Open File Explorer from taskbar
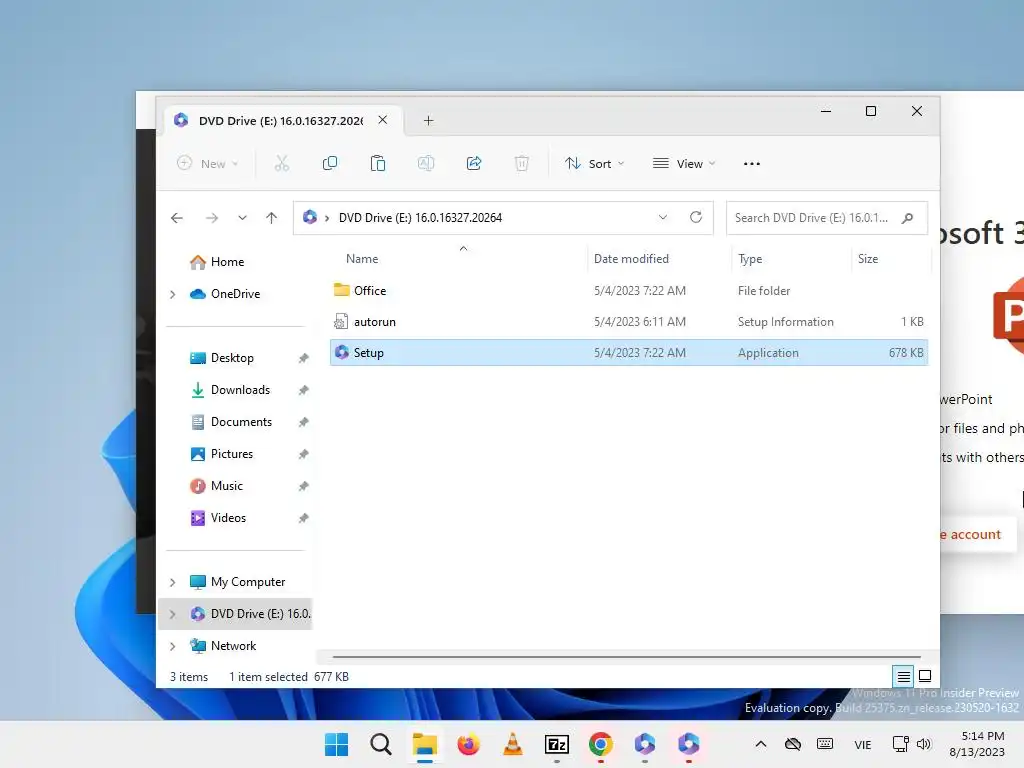Screen dimensions: 1024x768 pos(424,744)
